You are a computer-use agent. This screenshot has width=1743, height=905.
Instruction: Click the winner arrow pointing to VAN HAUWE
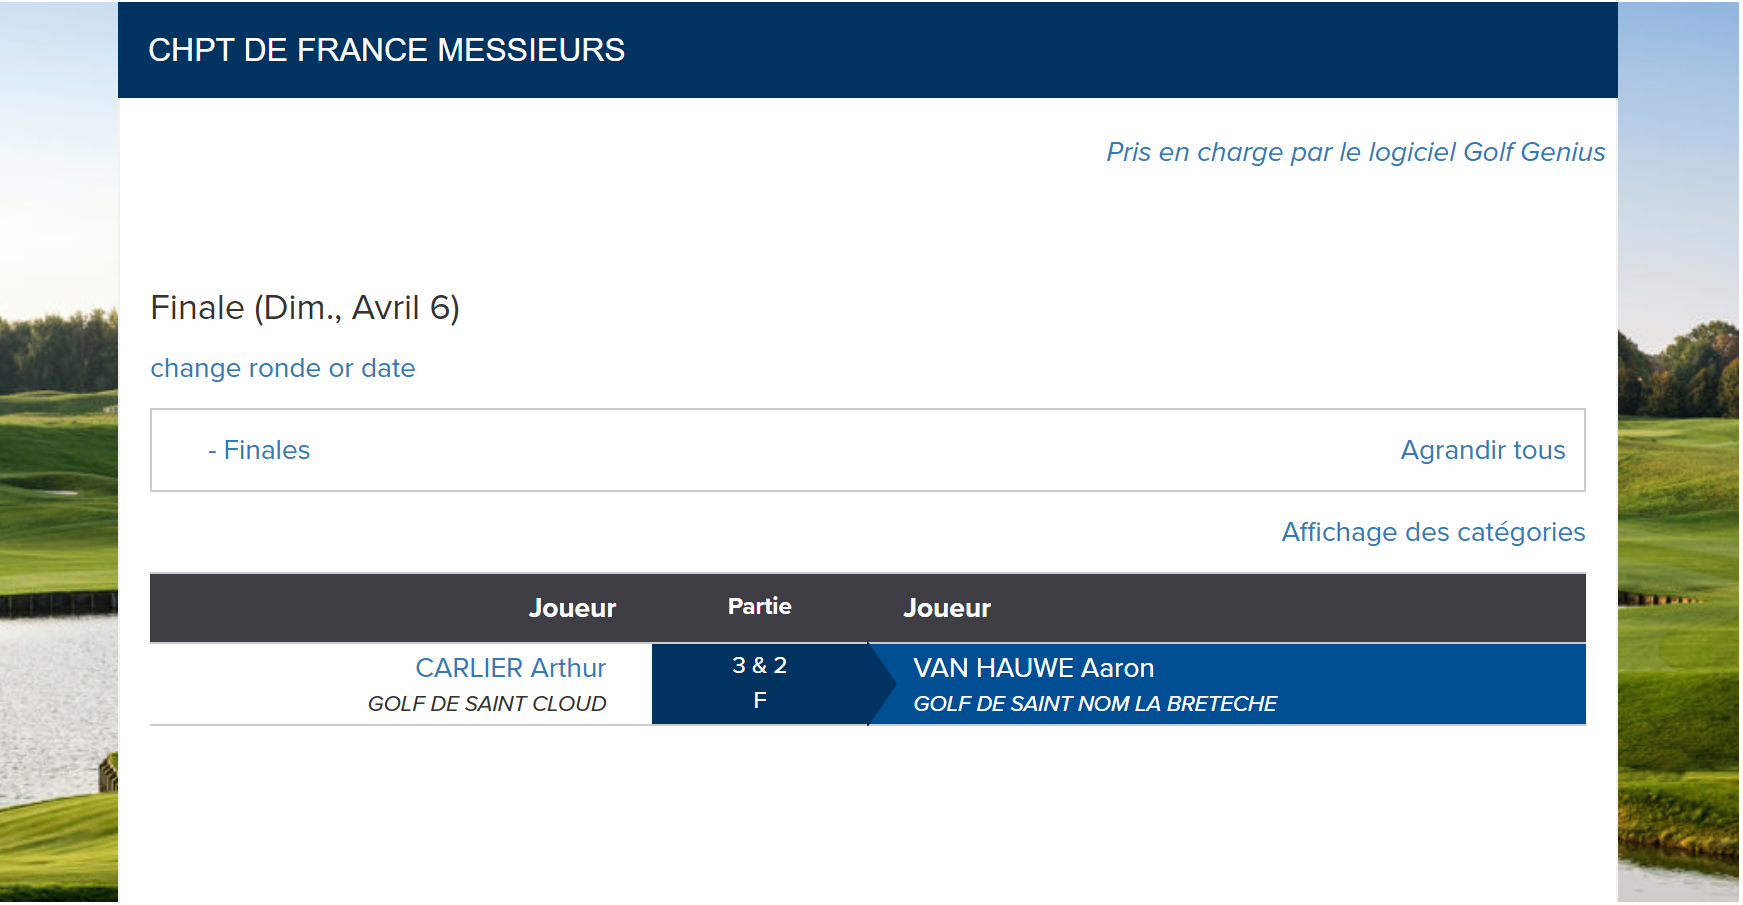point(882,684)
